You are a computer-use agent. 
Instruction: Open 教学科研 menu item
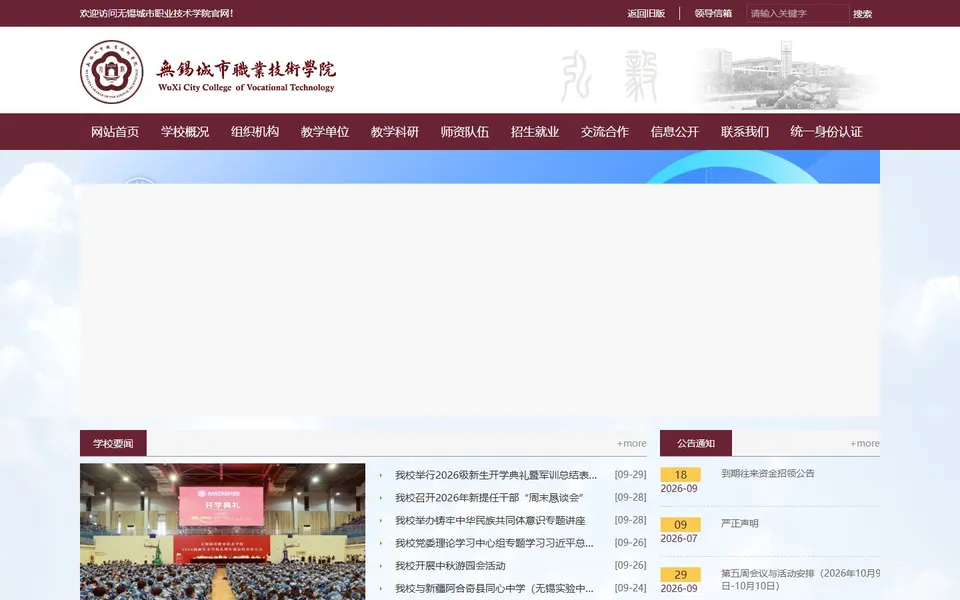coord(394,132)
